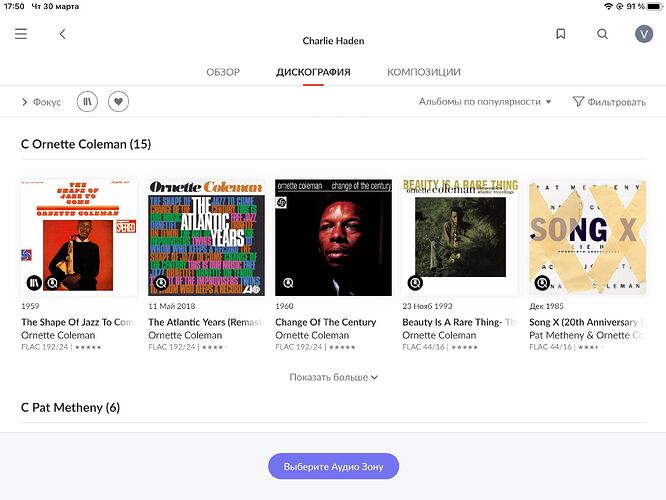This screenshot has height=500, width=666.
Task: Click FLAC 192/24 under Change Of The Century
Action: [x=299, y=347]
